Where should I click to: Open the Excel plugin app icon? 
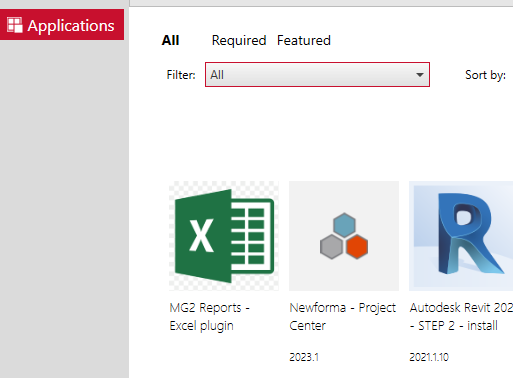(x=224, y=236)
